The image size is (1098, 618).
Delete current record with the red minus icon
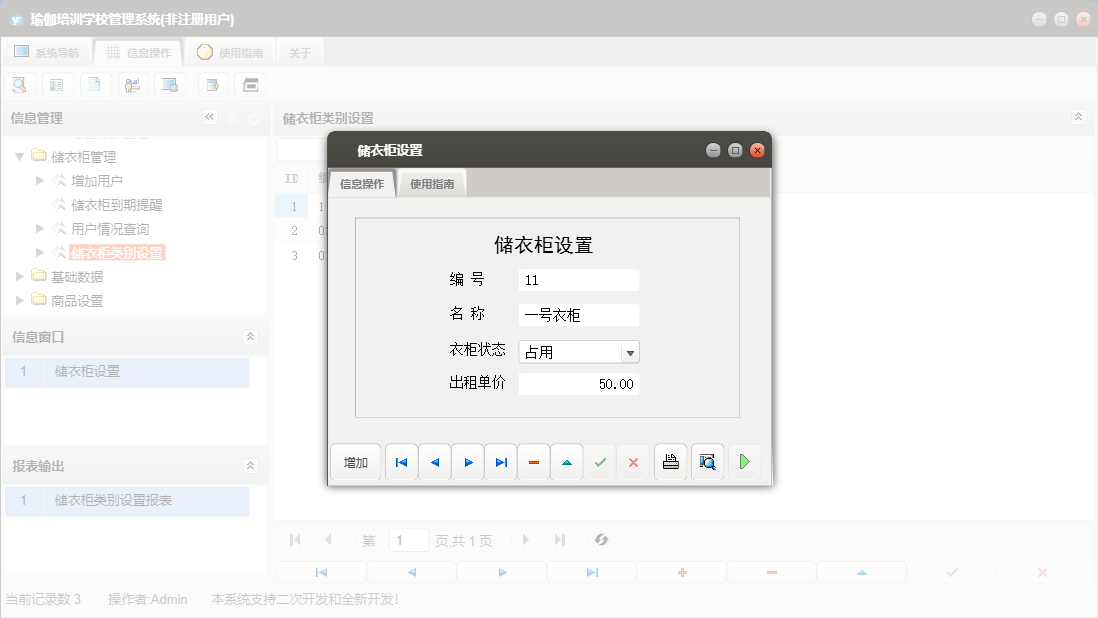[x=533, y=461]
